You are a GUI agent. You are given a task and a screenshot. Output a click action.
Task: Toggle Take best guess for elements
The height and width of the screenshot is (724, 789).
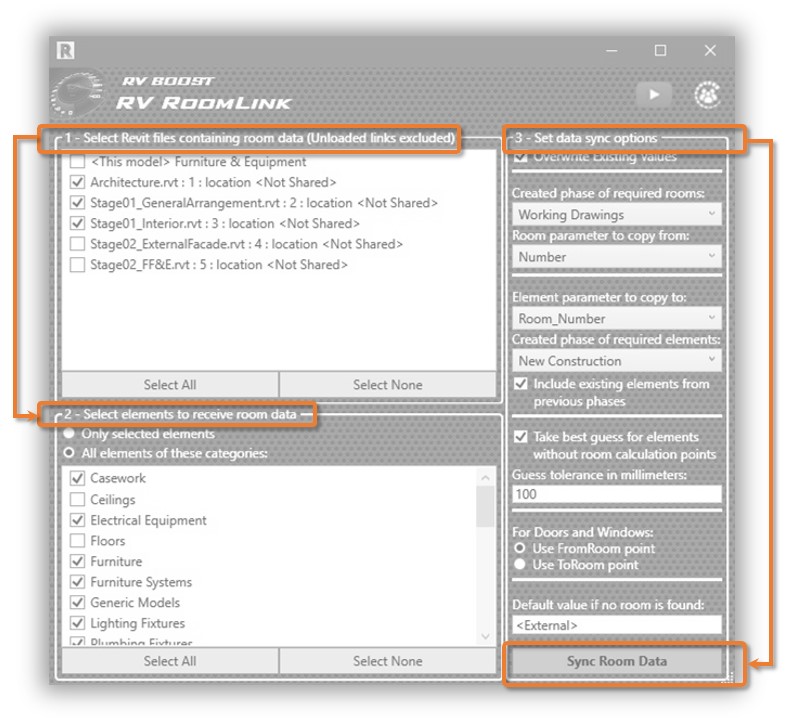(x=520, y=437)
